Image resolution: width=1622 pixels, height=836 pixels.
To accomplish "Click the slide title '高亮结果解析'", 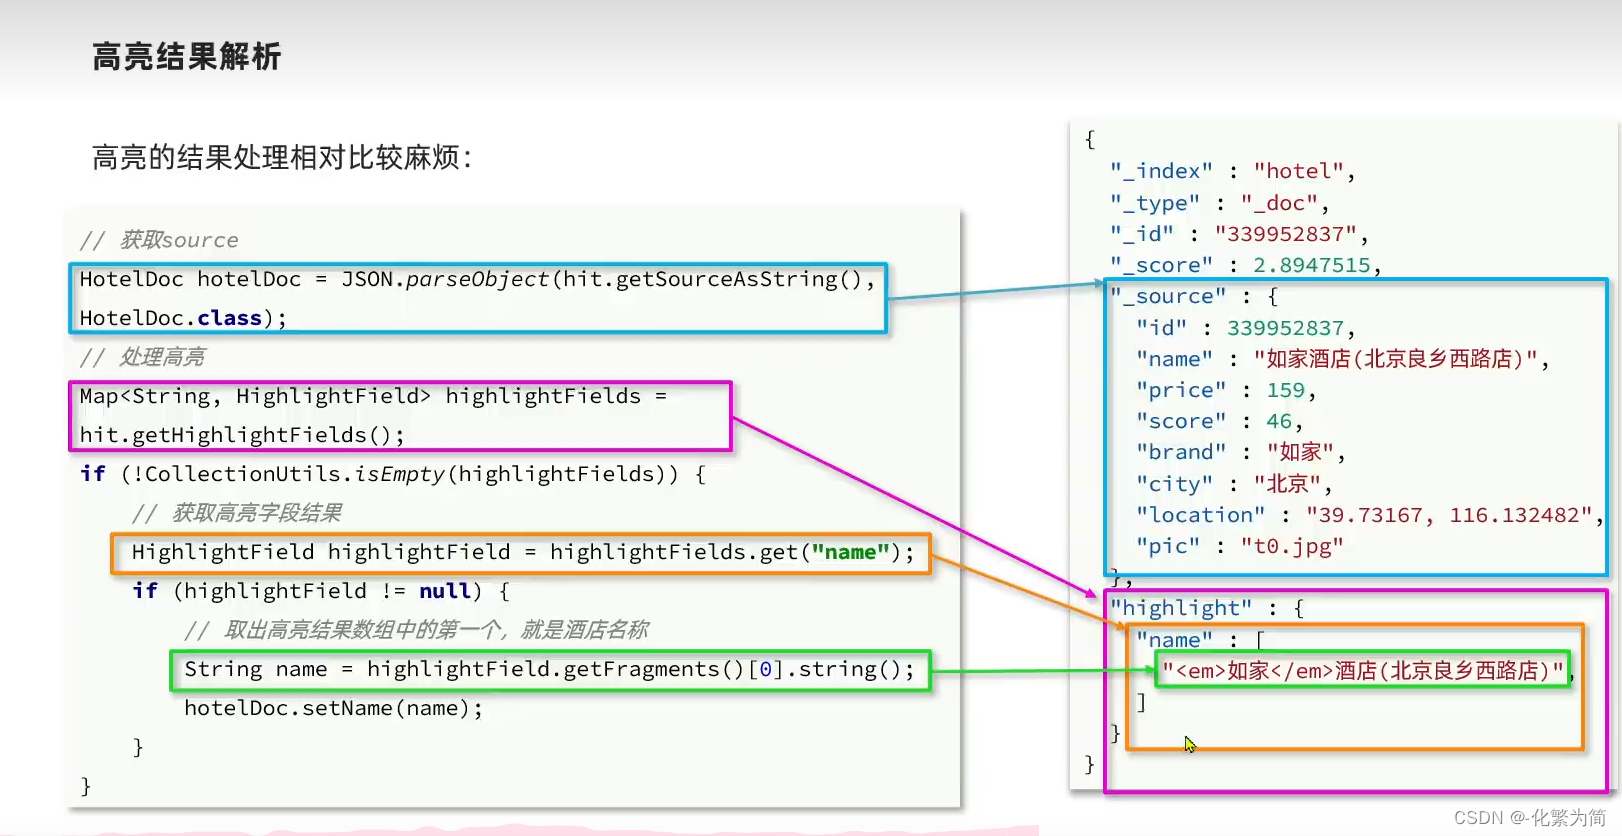I will [x=187, y=56].
